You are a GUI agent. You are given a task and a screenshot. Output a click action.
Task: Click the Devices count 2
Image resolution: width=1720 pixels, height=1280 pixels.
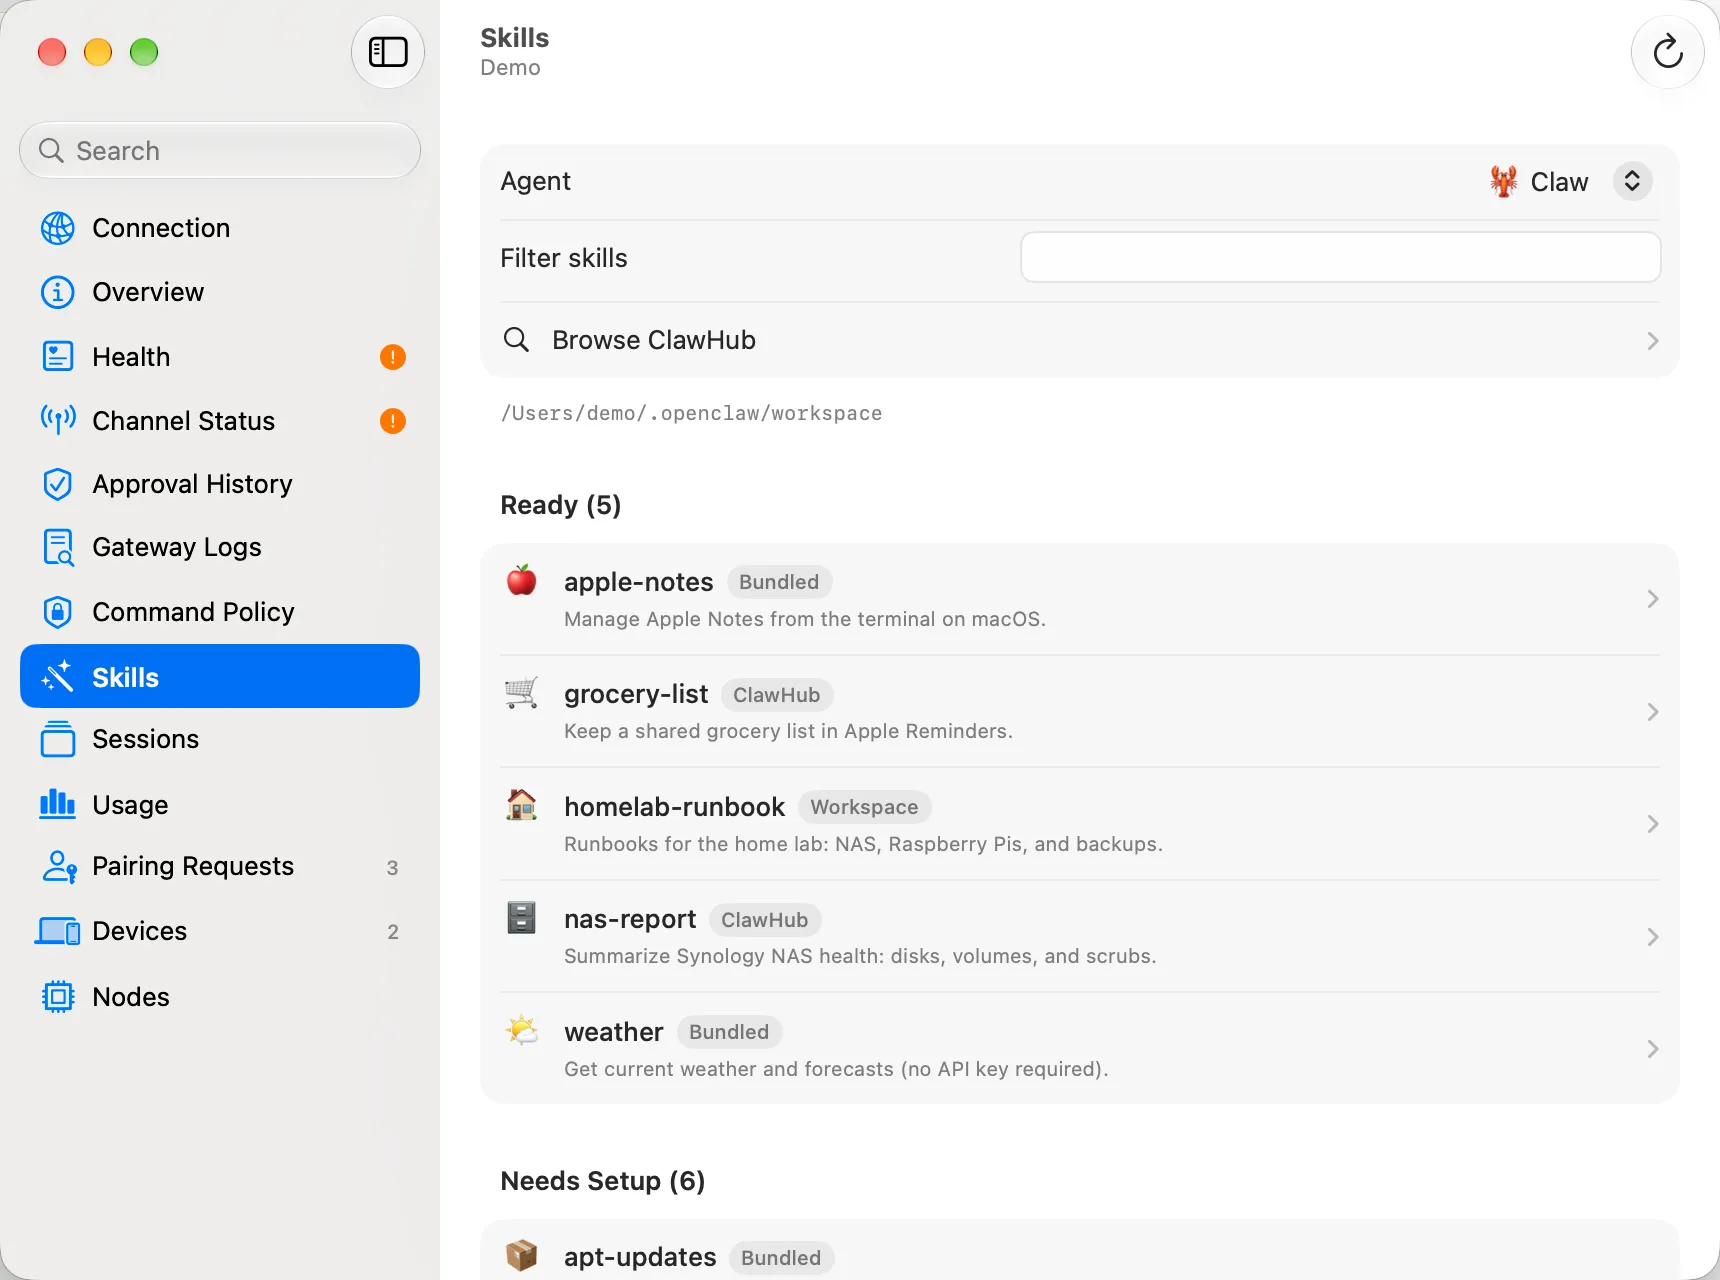[x=392, y=932]
